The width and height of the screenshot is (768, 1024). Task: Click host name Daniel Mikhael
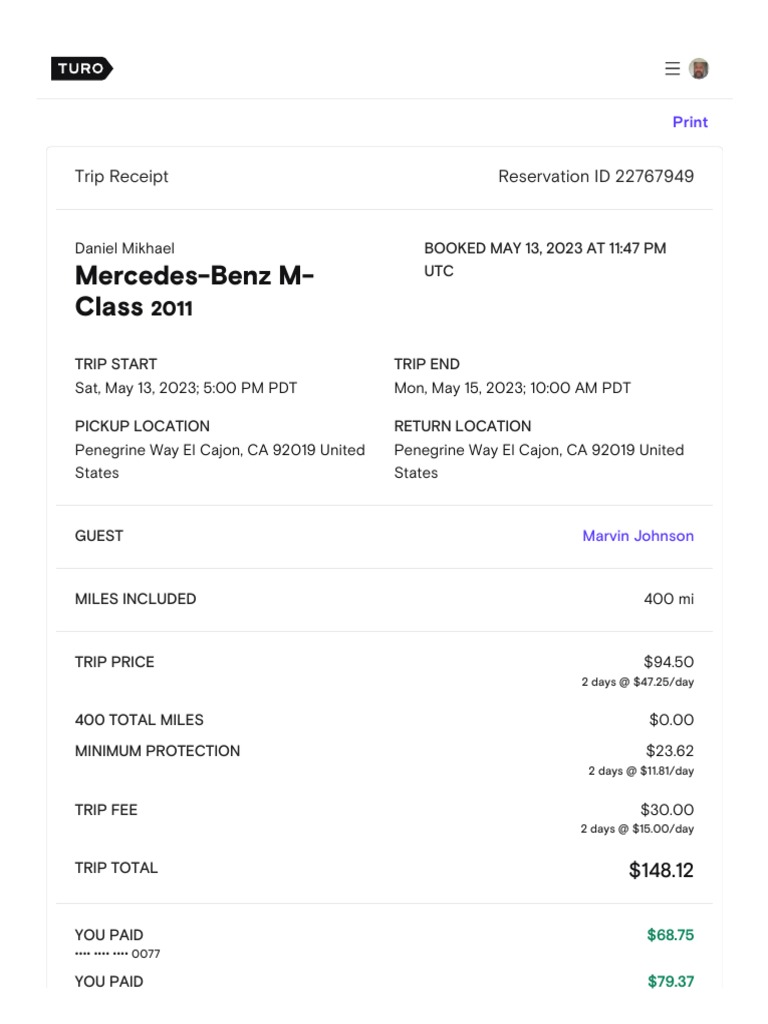coord(125,248)
